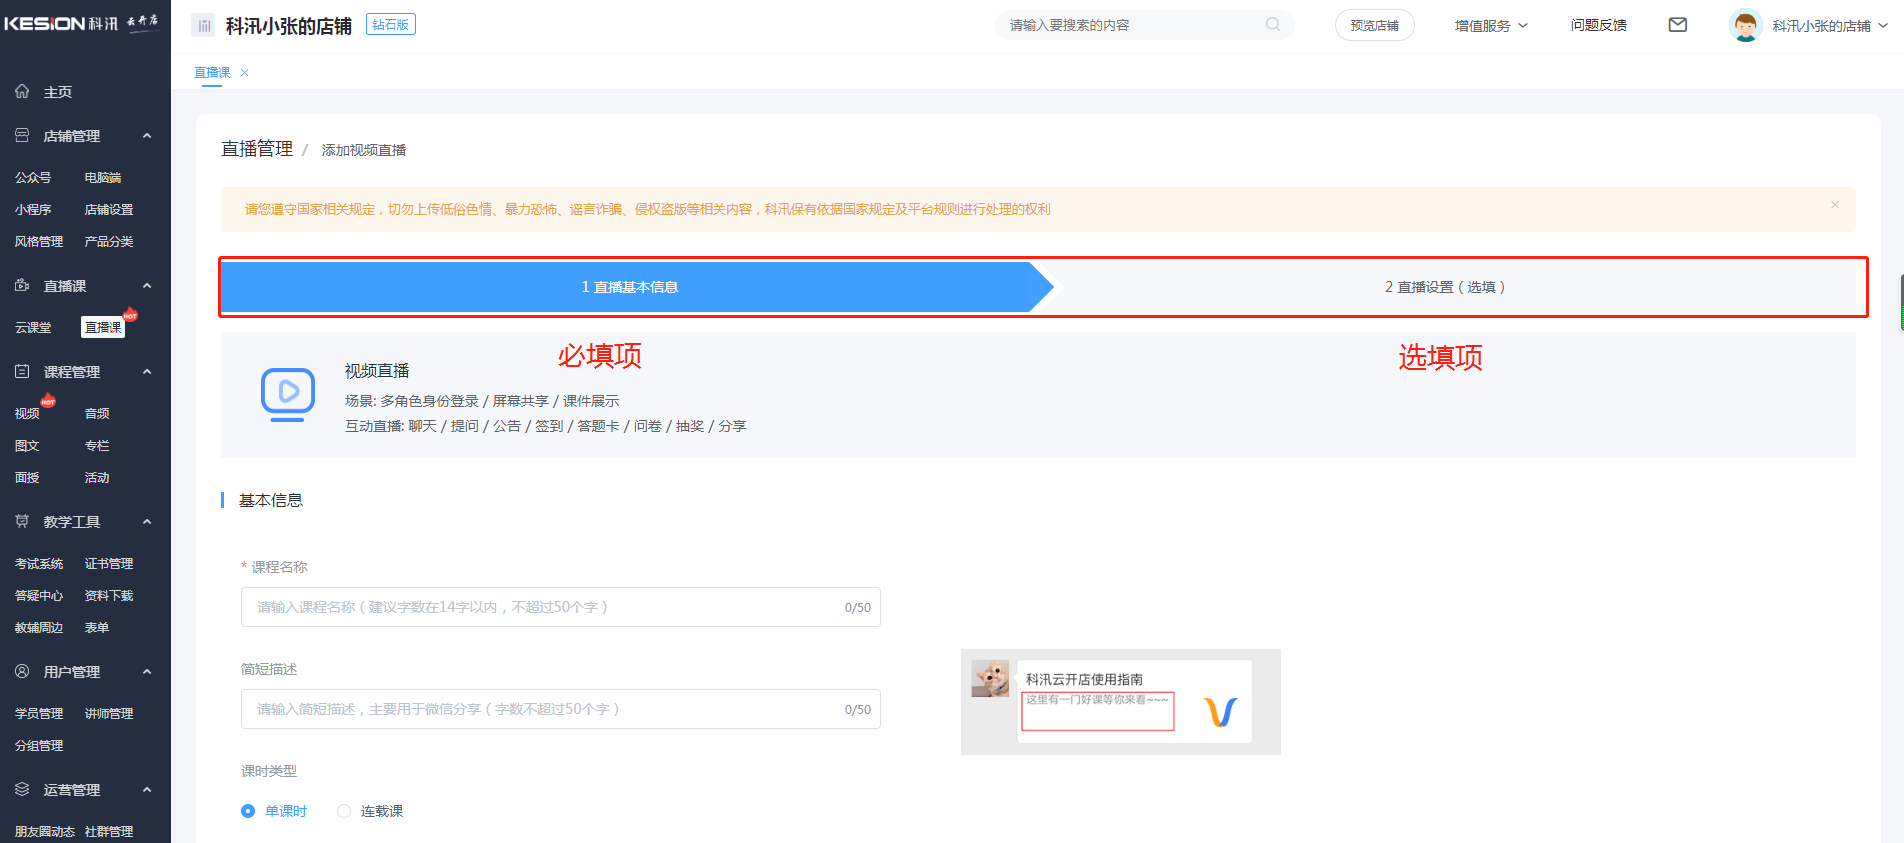Select the 单课时 radio option
This screenshot has height=843, width=1904.
tap(248, 811)
